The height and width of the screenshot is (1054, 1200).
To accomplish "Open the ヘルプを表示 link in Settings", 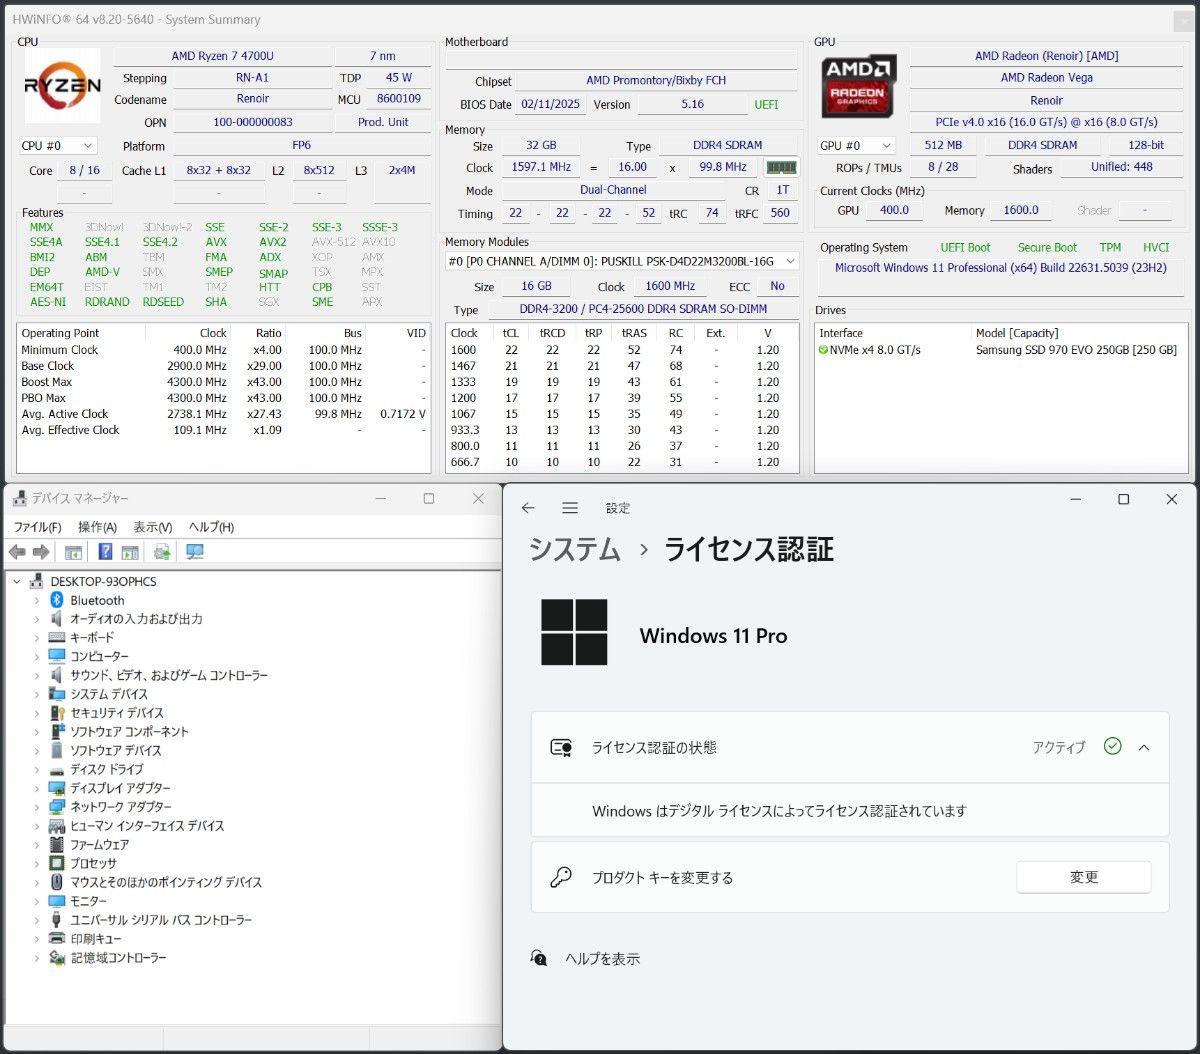I will 602,958.
